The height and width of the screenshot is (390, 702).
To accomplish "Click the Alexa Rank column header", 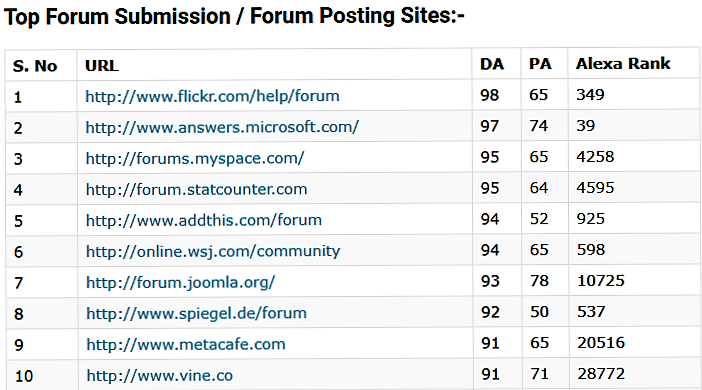I will tap(623, 64).
